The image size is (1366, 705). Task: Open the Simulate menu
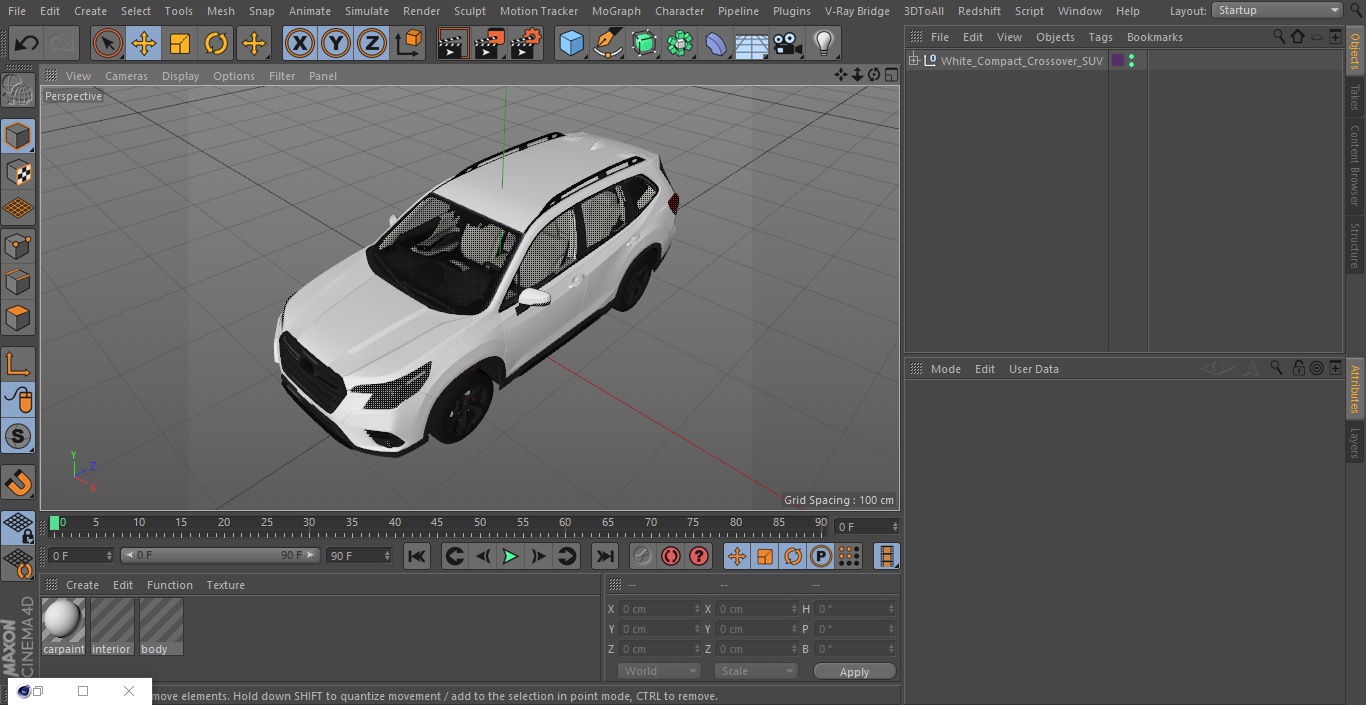(x=367, y=11)
